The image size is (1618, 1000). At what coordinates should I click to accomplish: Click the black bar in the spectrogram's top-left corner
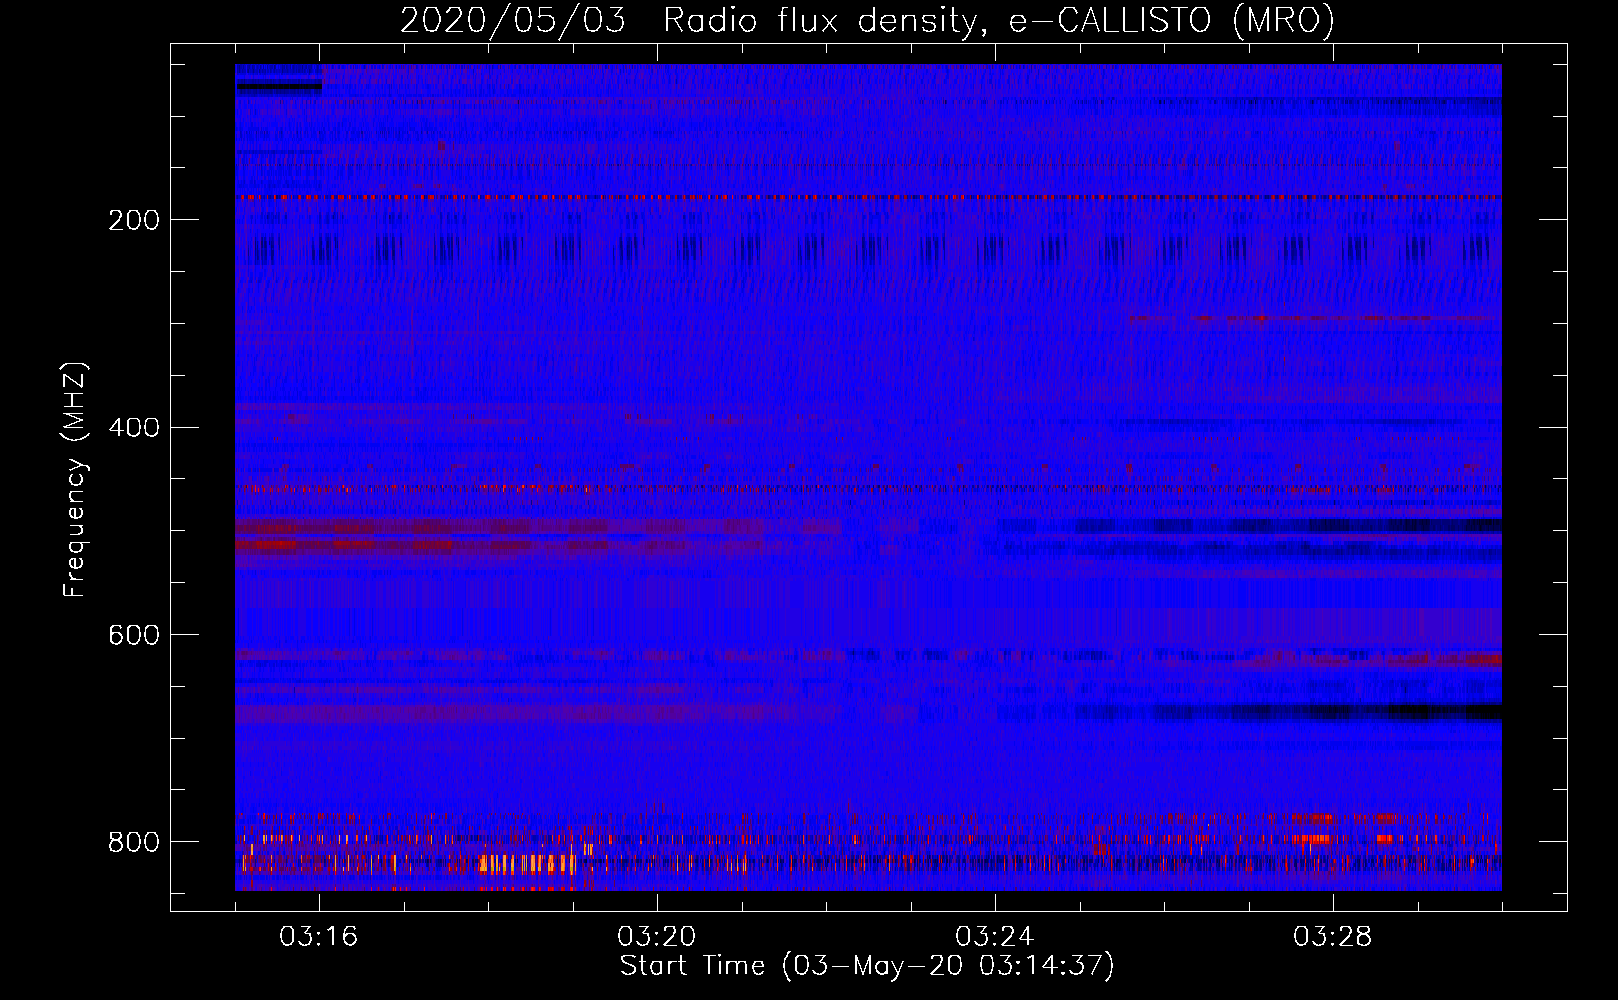pos(280,86)
